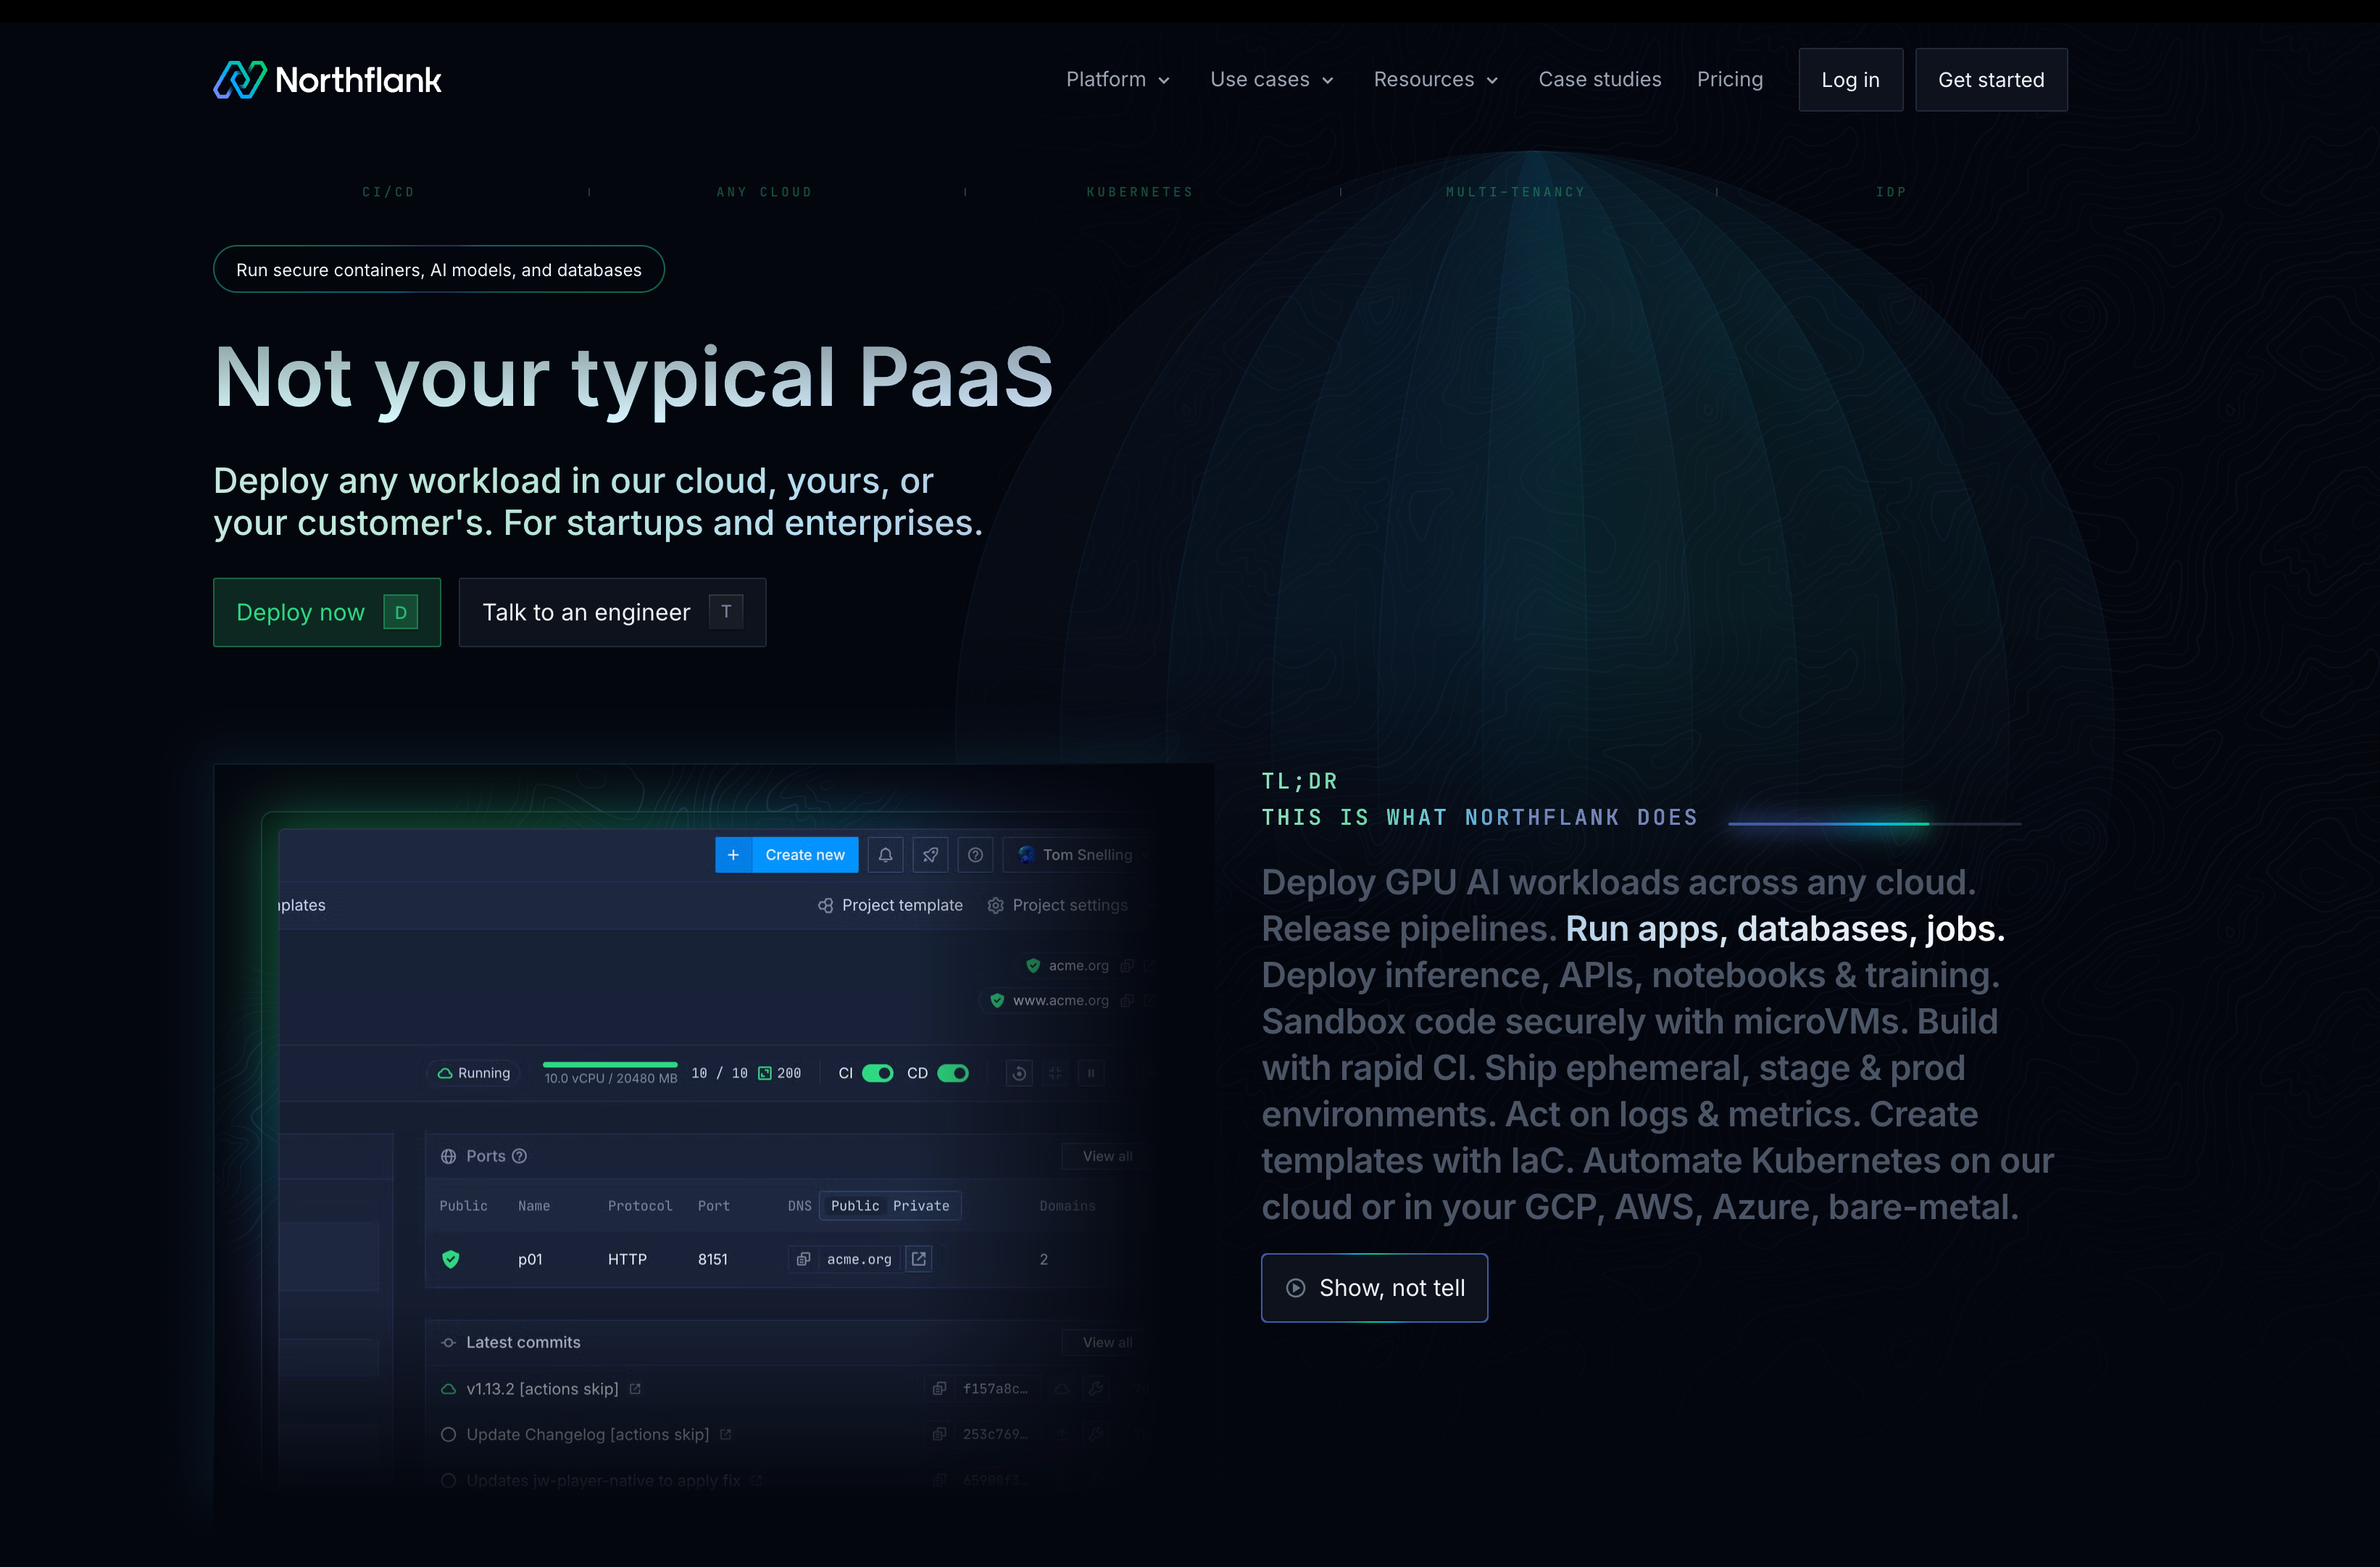Select Pricing in the navigation bar

coord(1730,79)
